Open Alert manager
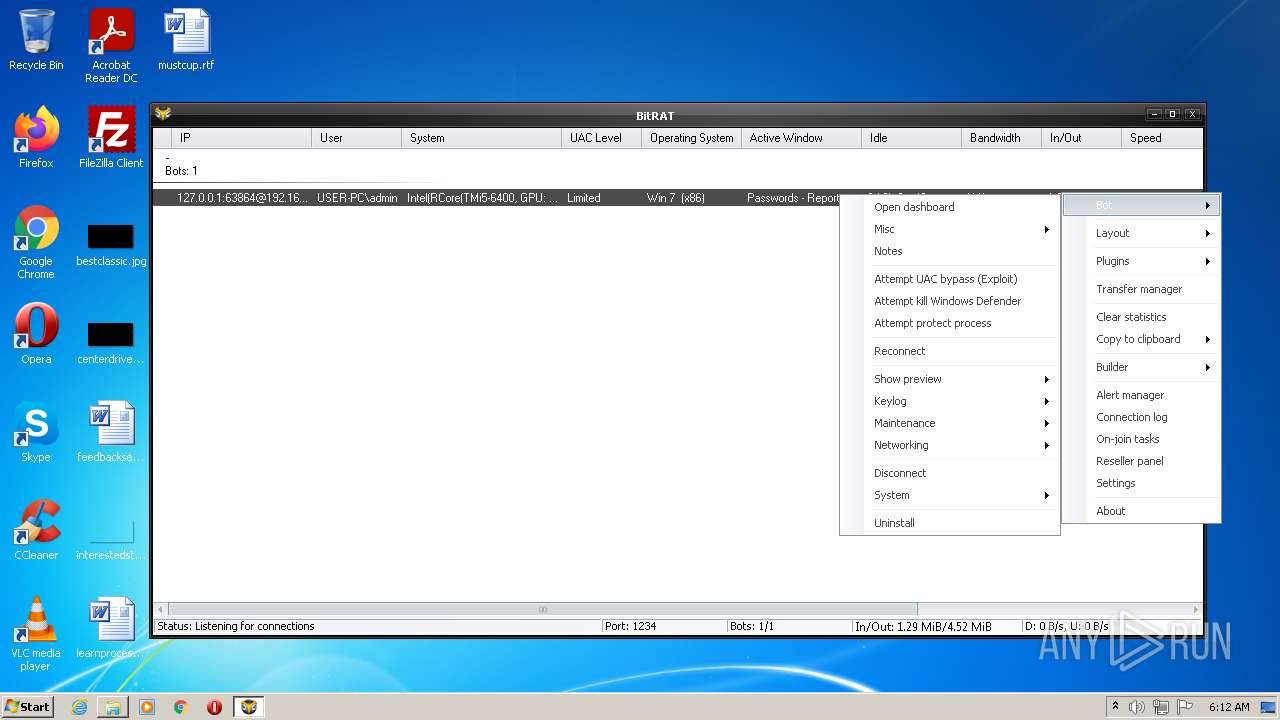This screenshot has width=1280, height=720. click(1141, 395)
